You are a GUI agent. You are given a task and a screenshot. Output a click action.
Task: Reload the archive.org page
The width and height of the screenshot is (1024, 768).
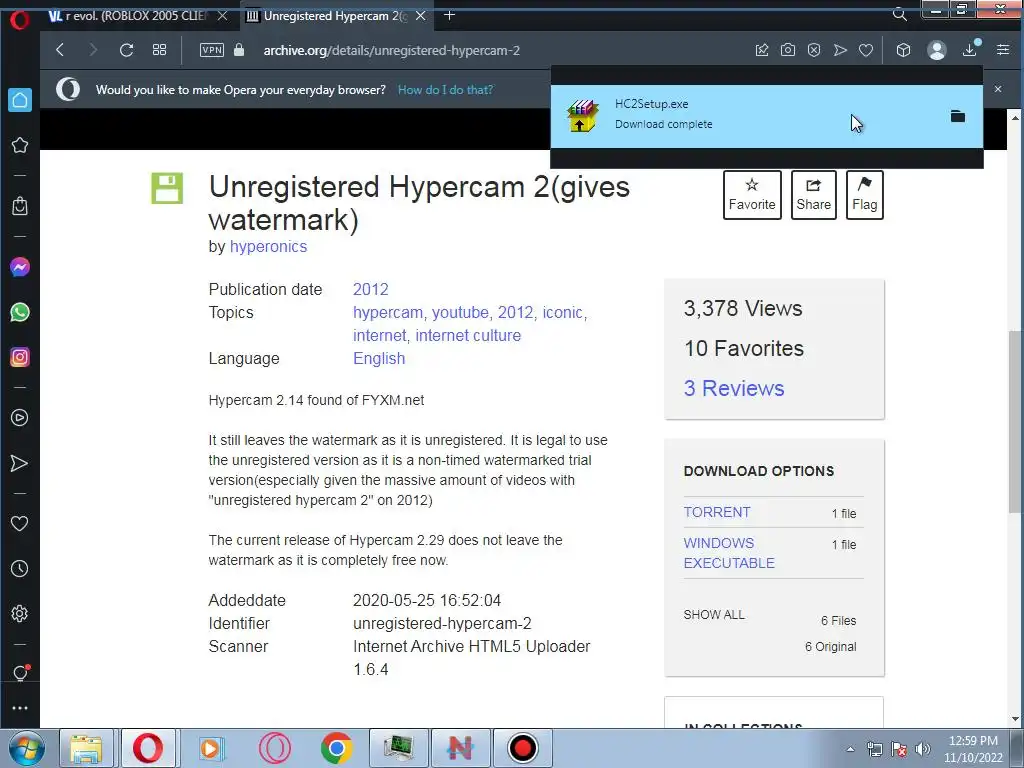(x=127, y=50)
